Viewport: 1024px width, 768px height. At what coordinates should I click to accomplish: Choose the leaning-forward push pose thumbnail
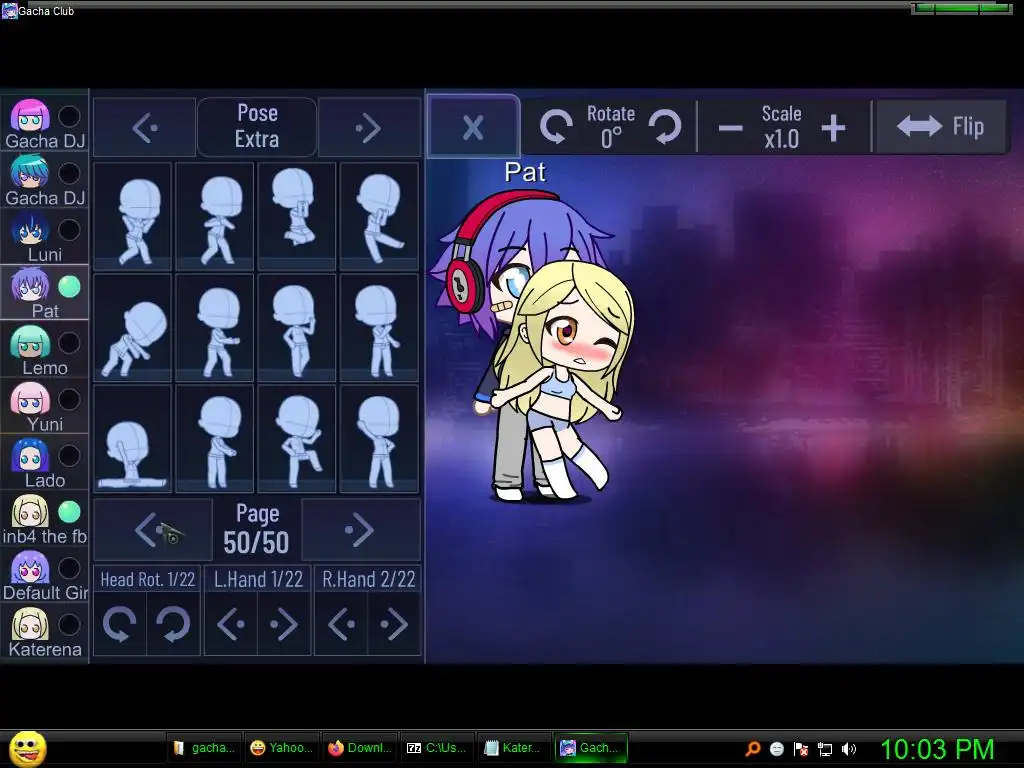click(x=133, y=328)
